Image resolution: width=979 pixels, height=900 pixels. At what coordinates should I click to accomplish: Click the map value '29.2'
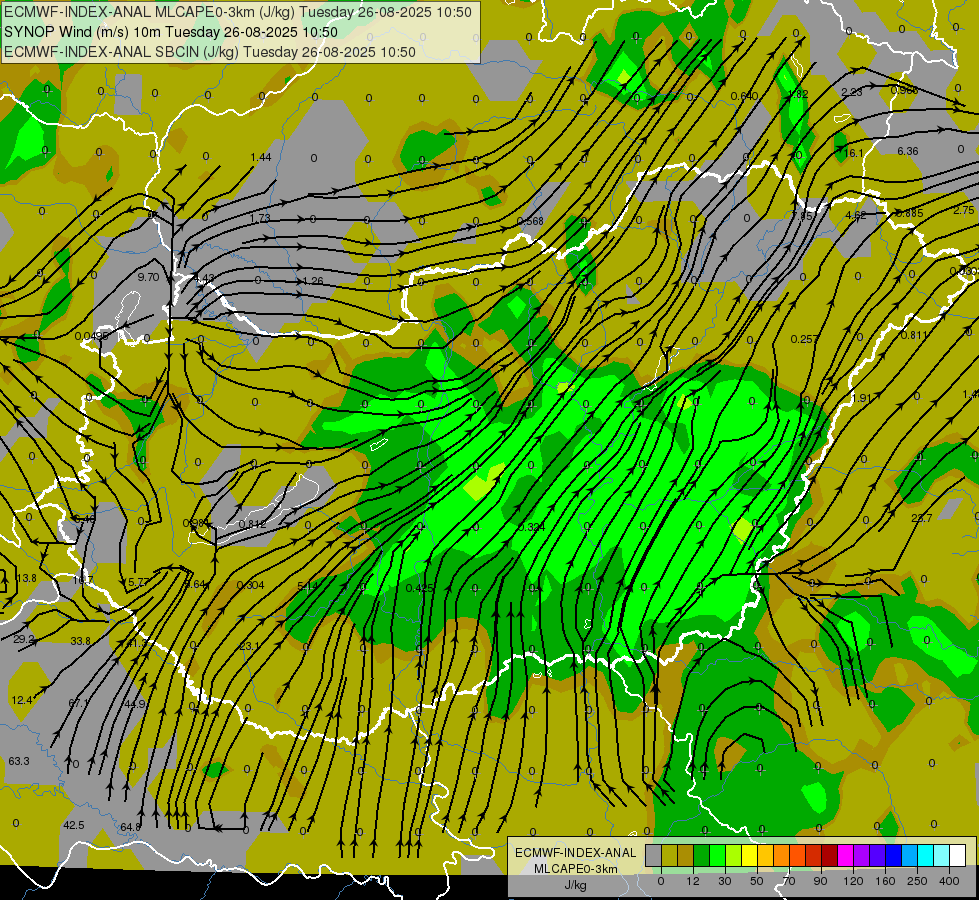tap(24, 640)
